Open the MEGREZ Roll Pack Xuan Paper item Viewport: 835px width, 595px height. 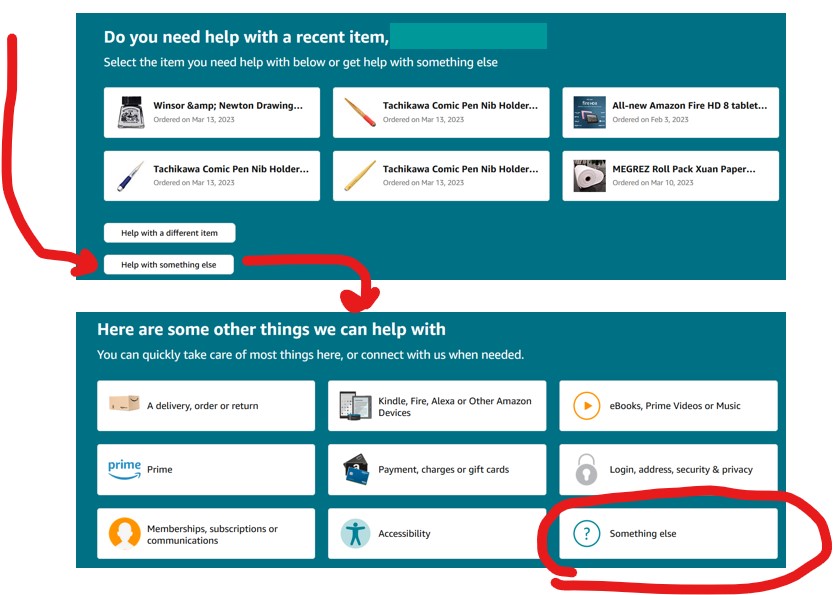click(x=670, y=175)
